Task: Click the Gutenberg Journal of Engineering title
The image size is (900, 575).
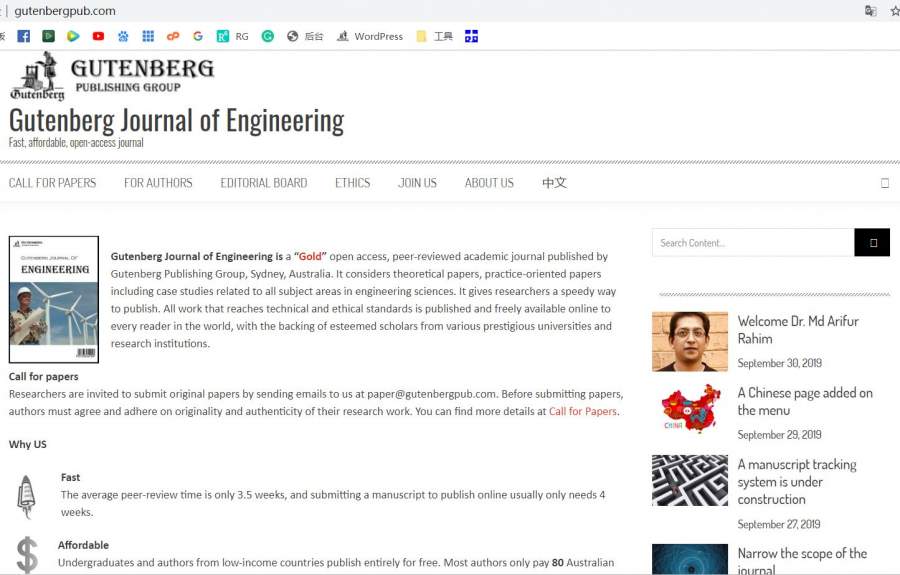Action: (x=176, y=121)
